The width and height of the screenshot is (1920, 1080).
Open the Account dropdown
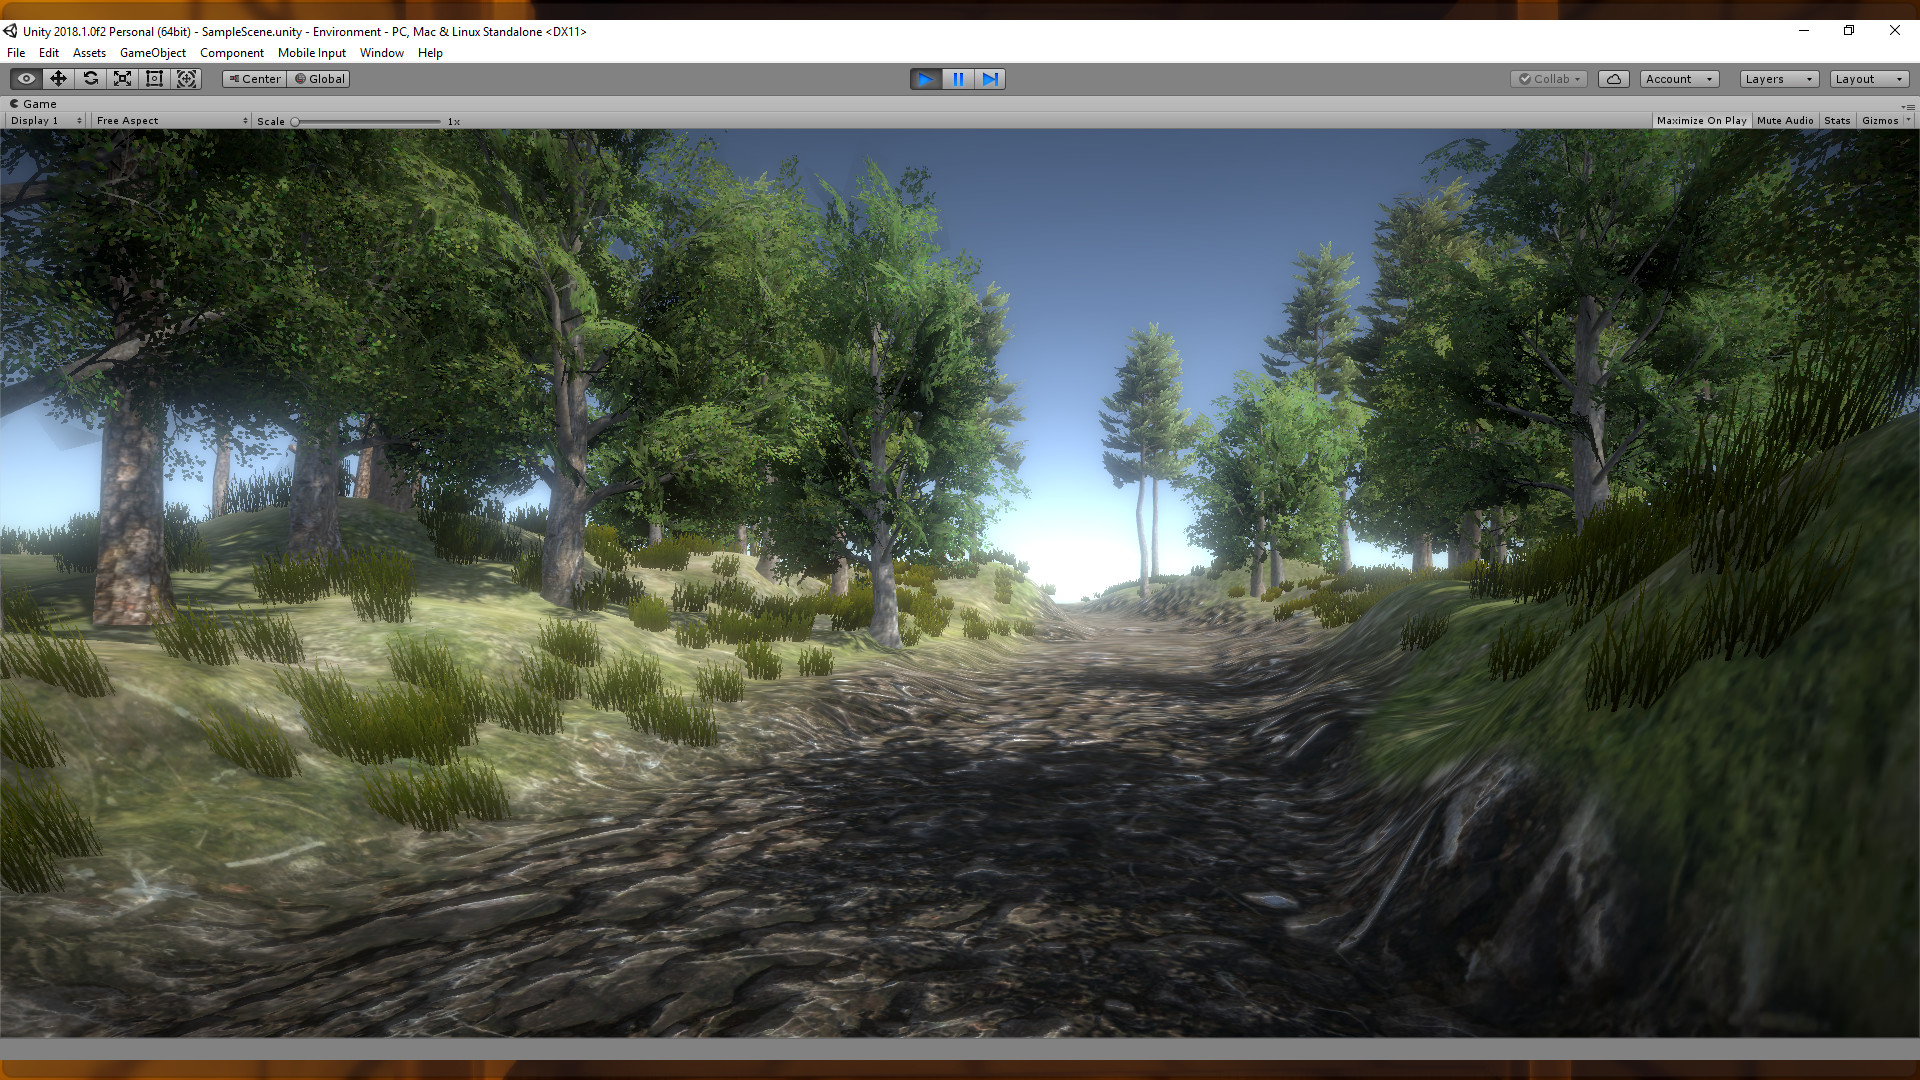pyautogui.click(x=1680, y=79)
